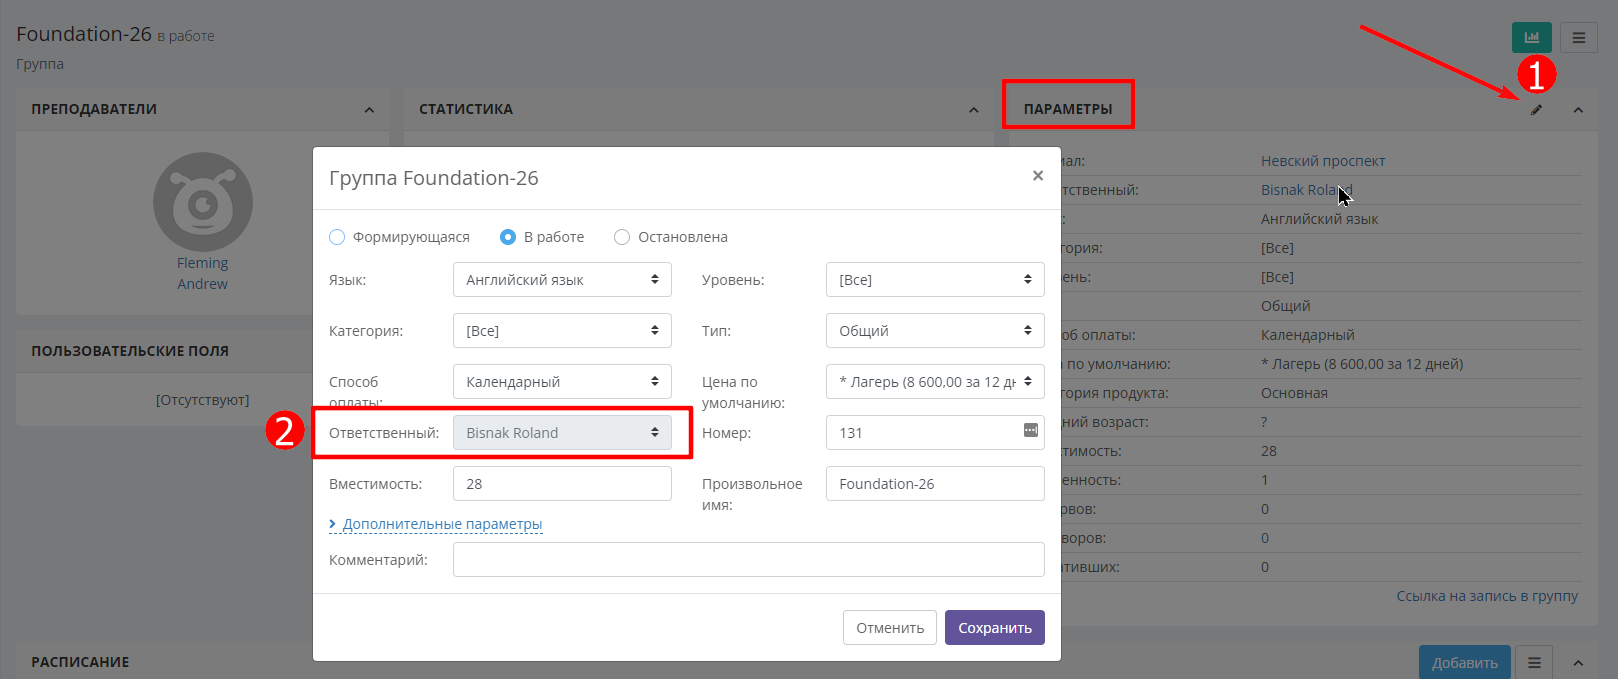
Task: Click the icon inside the Номер field
Action: coord(1031,430)
